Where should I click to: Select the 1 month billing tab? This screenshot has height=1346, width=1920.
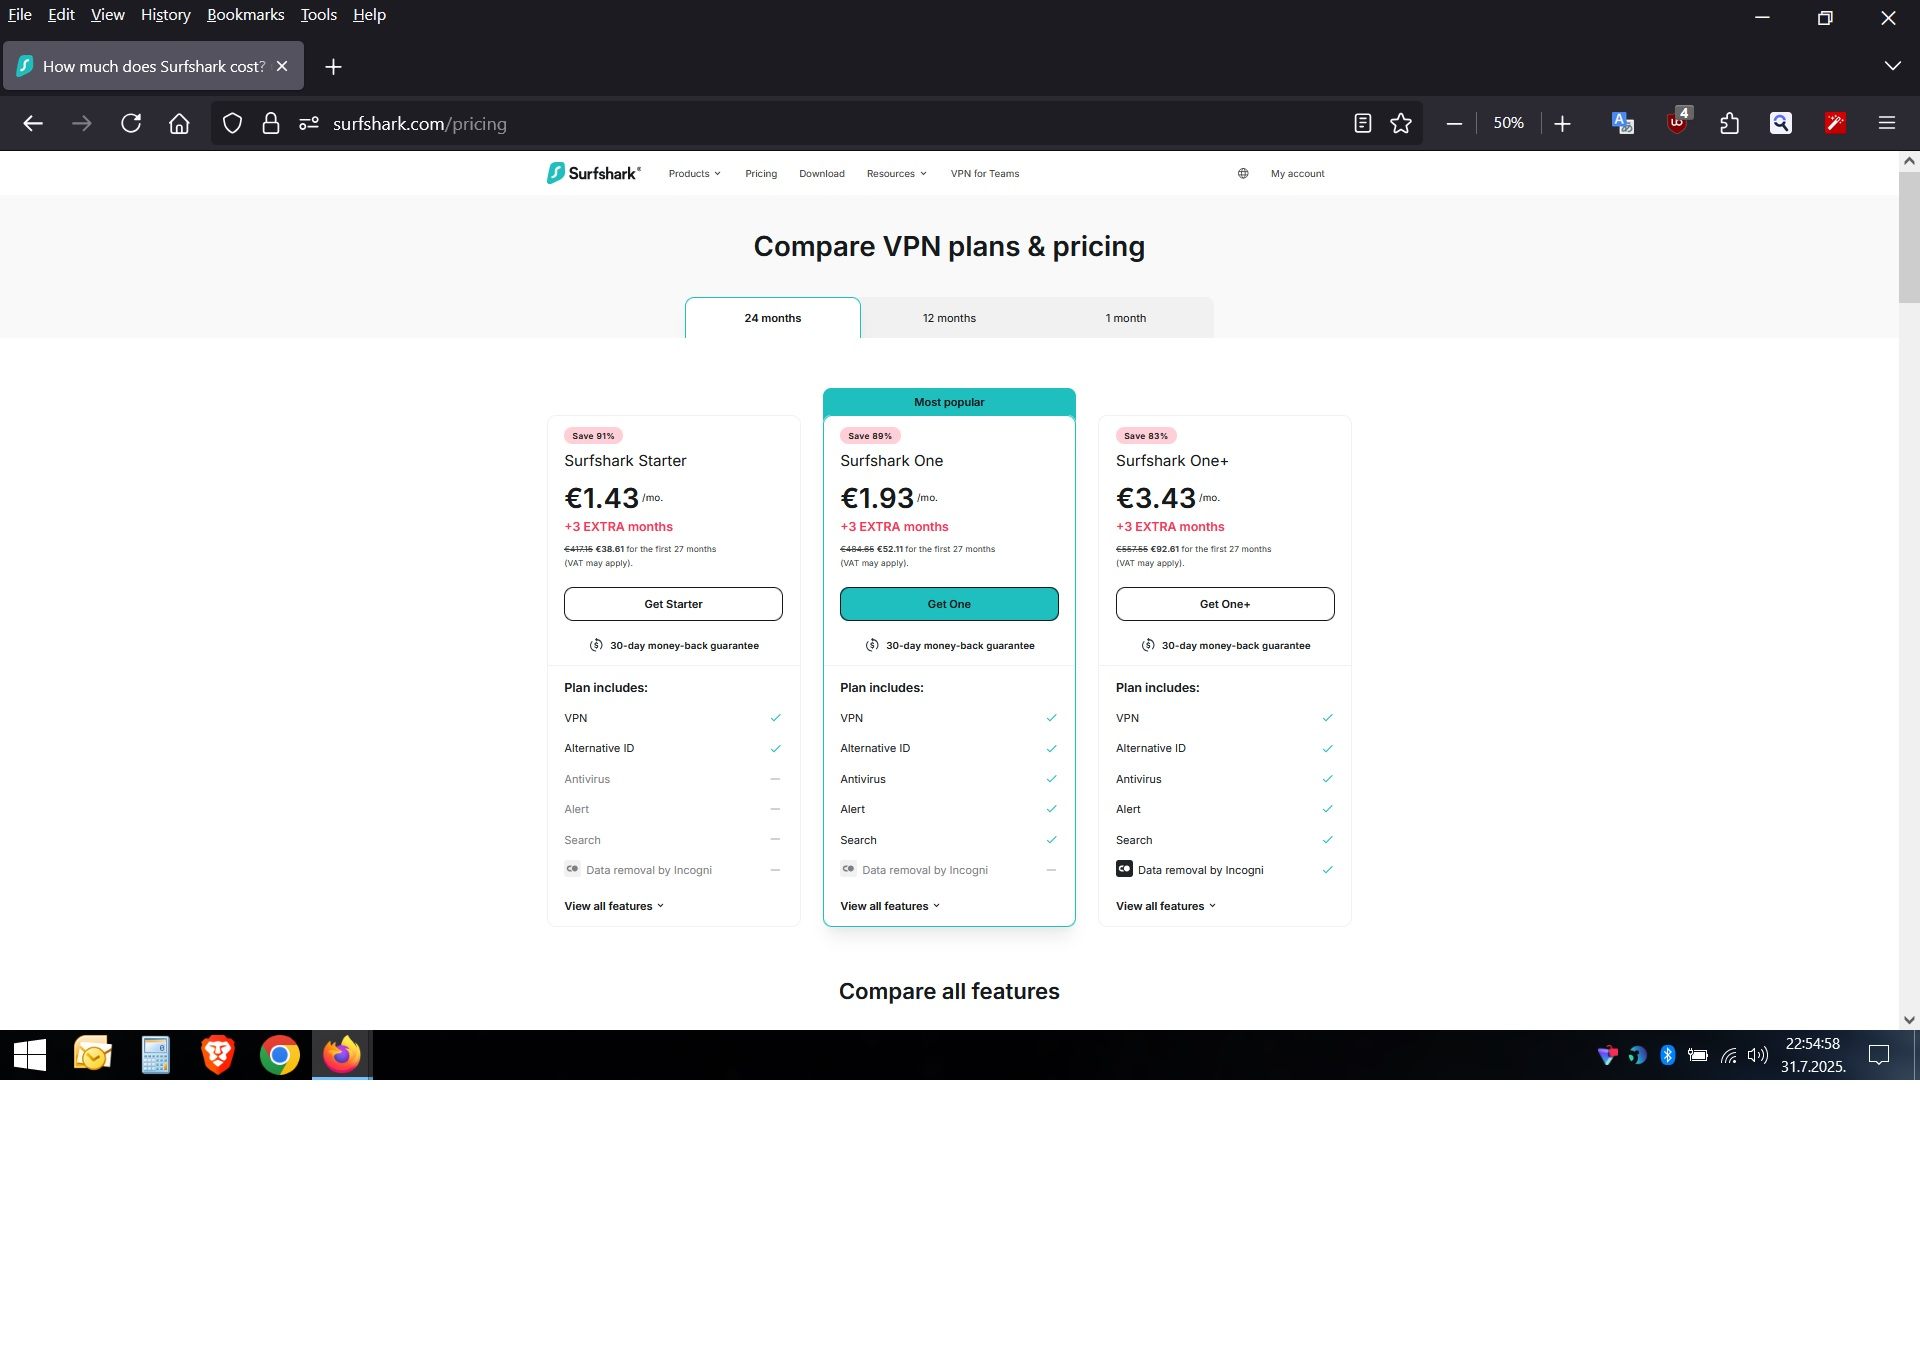[x=1125, y=318]
